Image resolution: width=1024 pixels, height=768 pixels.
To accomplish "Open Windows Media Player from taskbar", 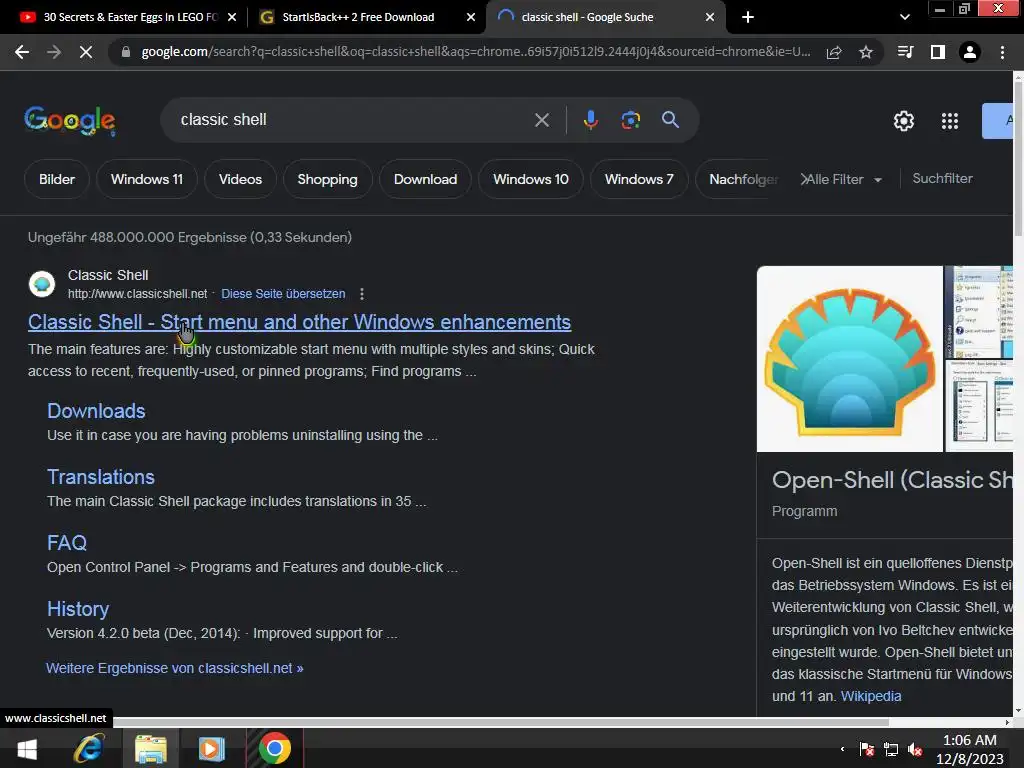I will click(x=211, y=748).
